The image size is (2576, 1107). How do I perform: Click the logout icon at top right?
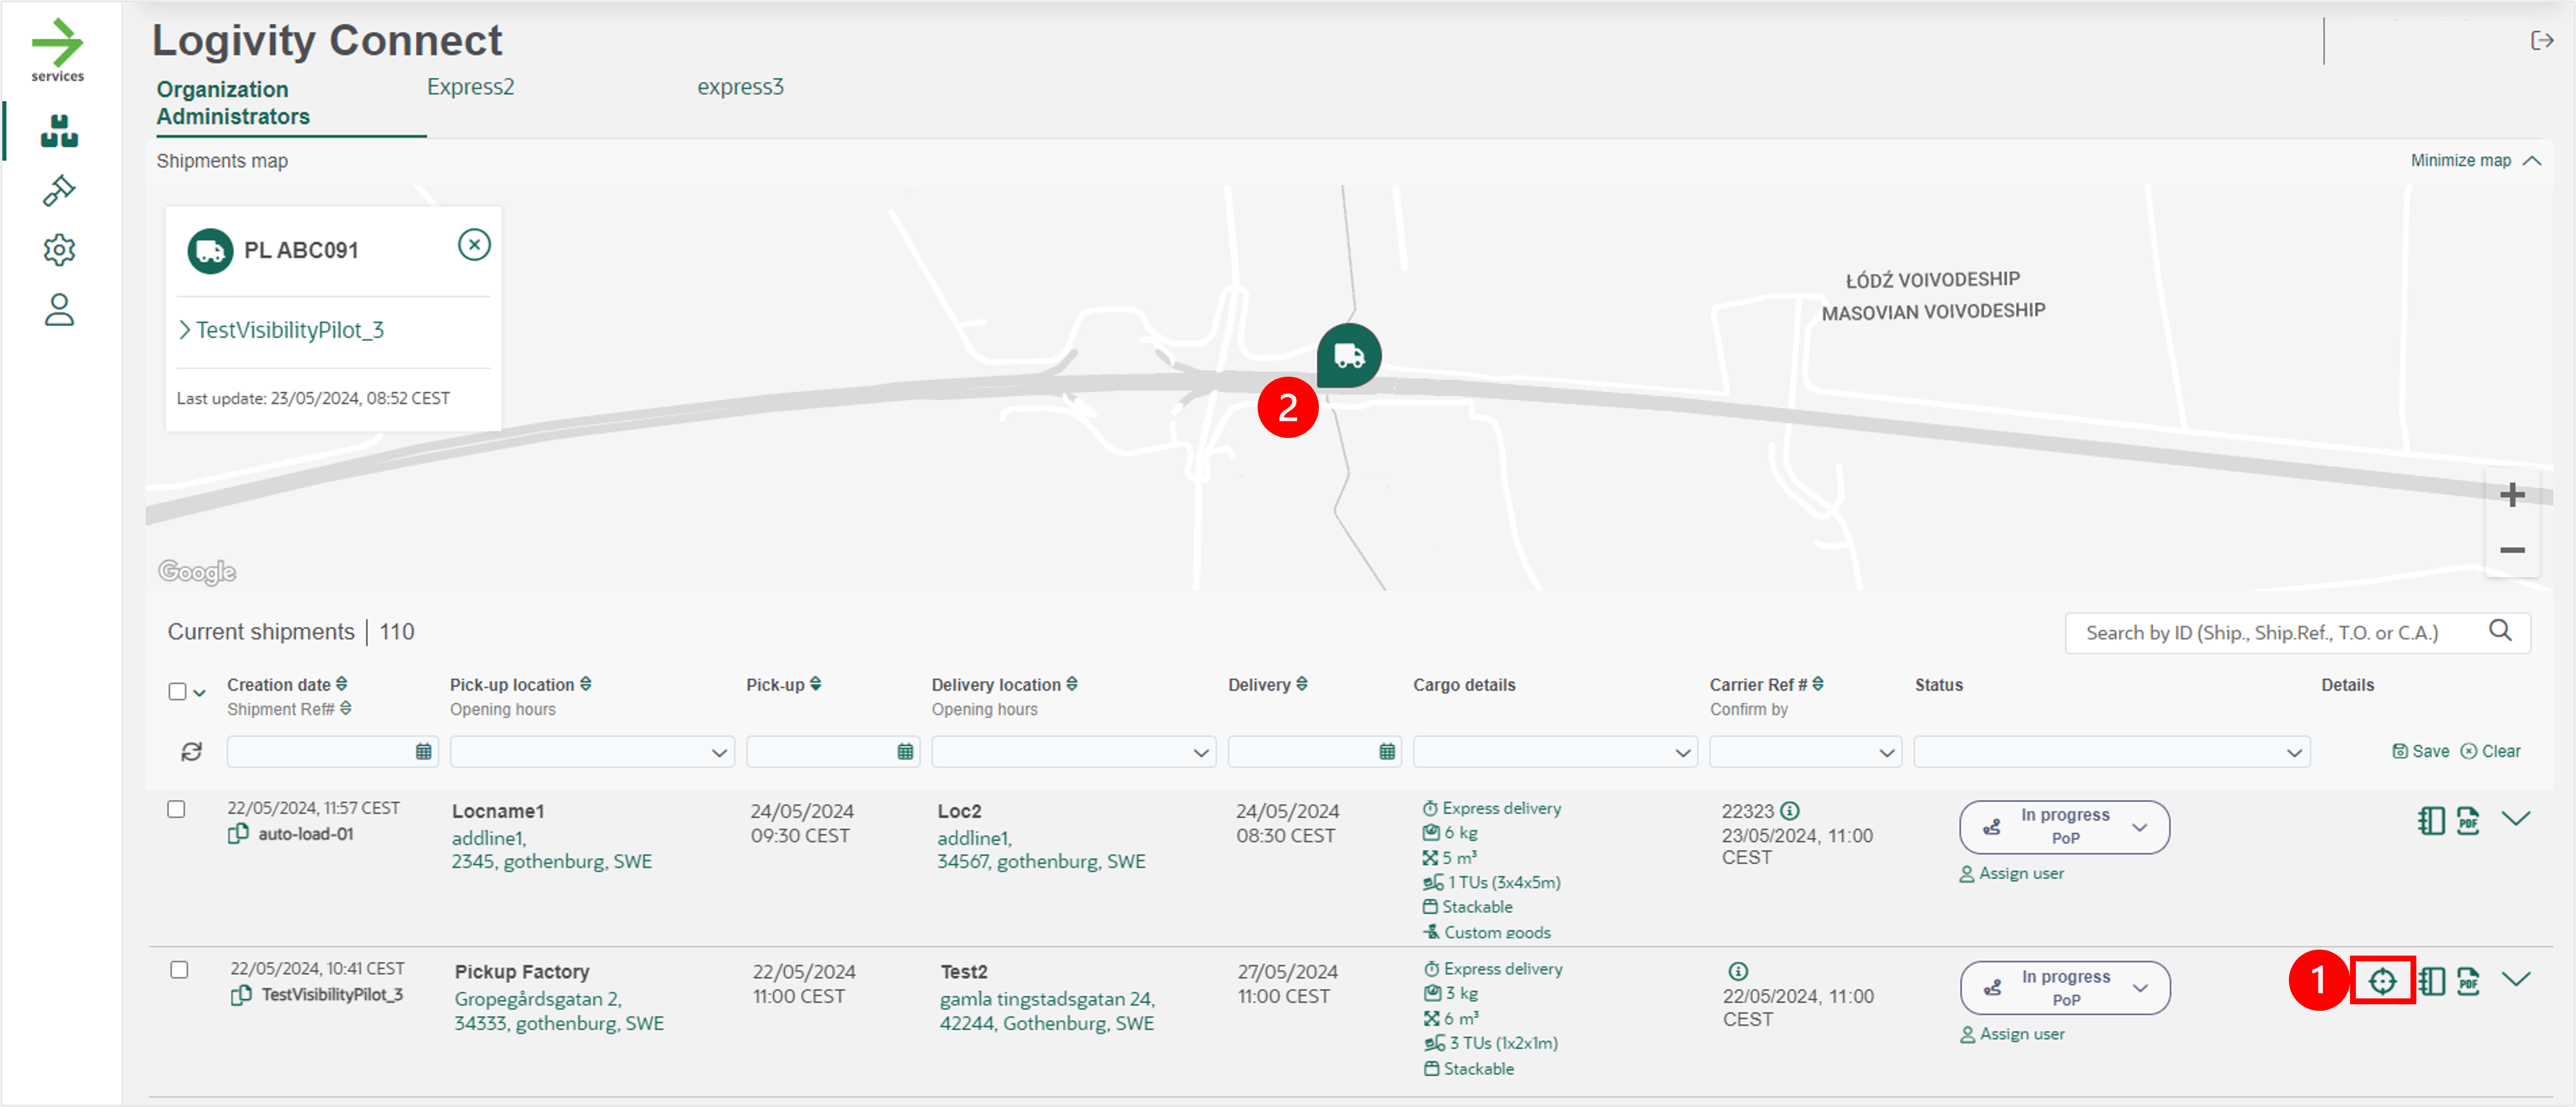(x=2541, y=40)
